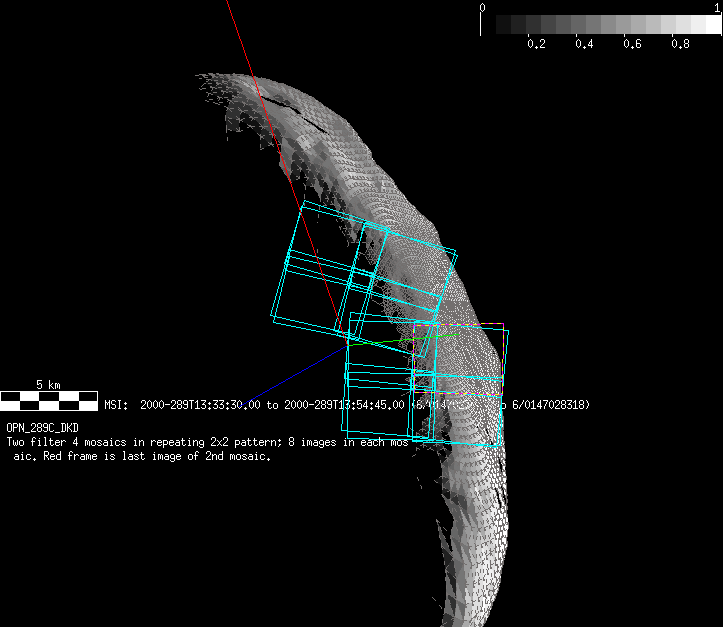
Task: Click the 0.8 tick label on colorbar
Action: coord(680,44)
